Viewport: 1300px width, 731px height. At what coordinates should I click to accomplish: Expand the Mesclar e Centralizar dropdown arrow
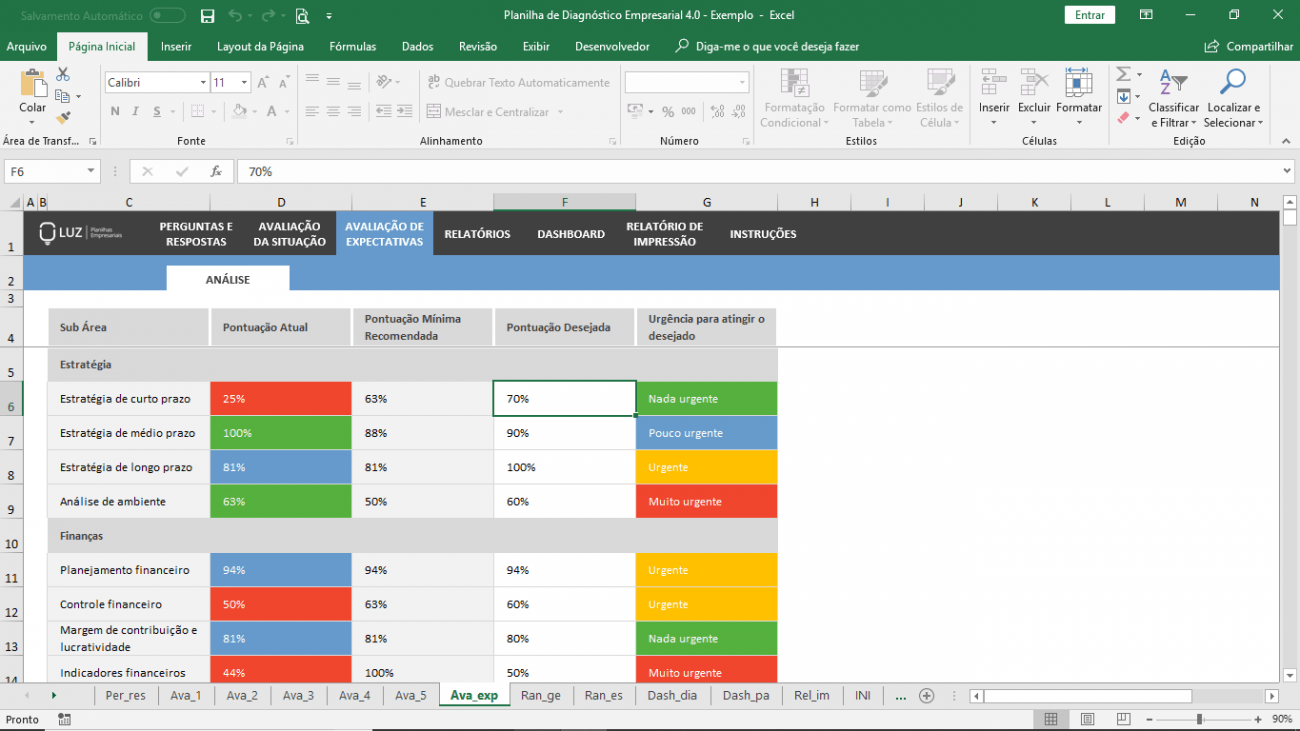point(560,112)
